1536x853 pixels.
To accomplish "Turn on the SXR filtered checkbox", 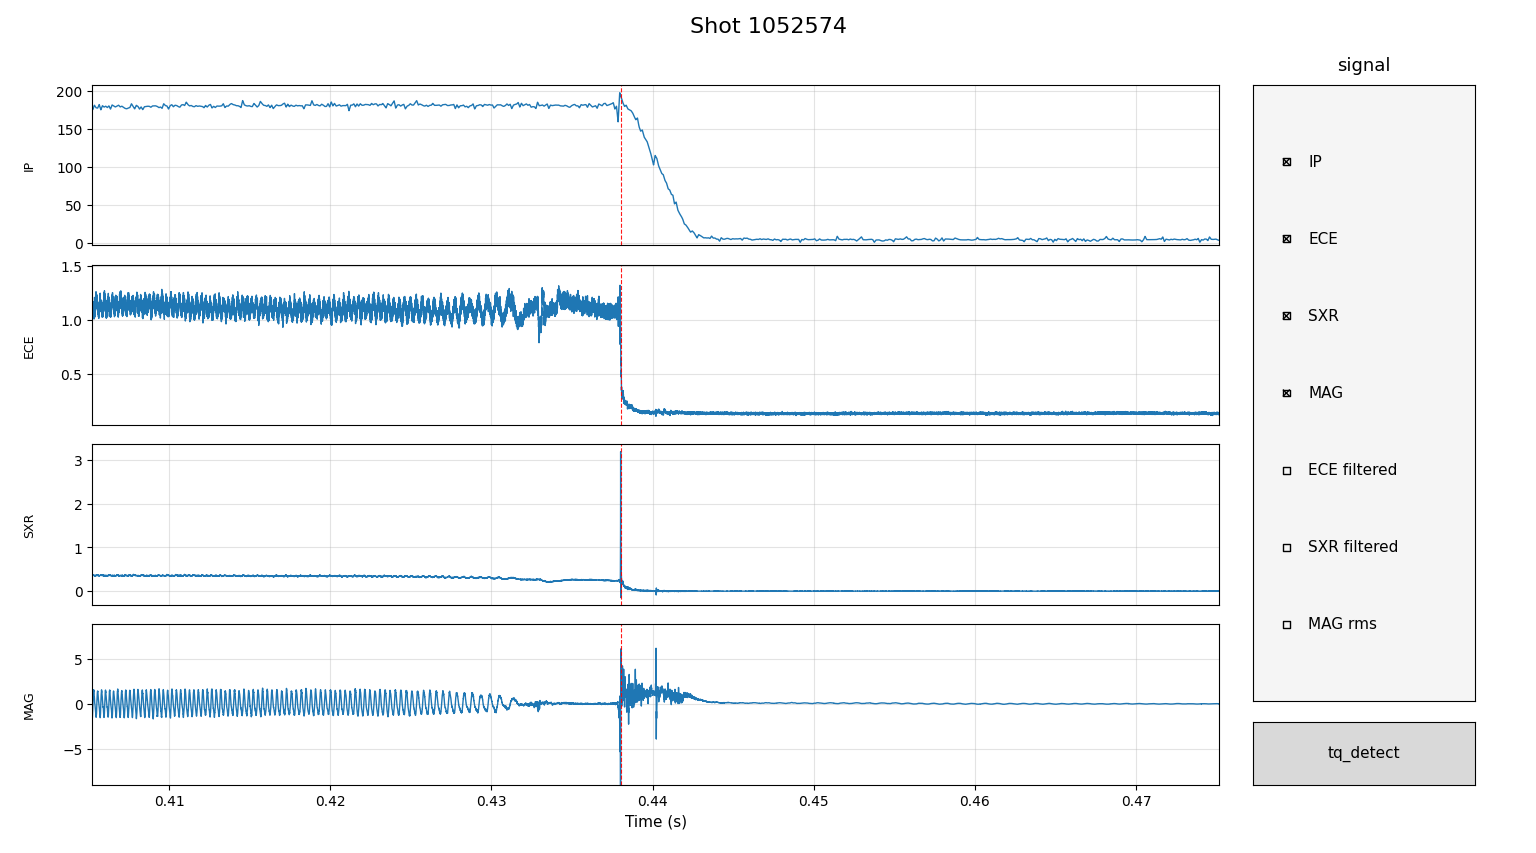I will point(1287,547).
